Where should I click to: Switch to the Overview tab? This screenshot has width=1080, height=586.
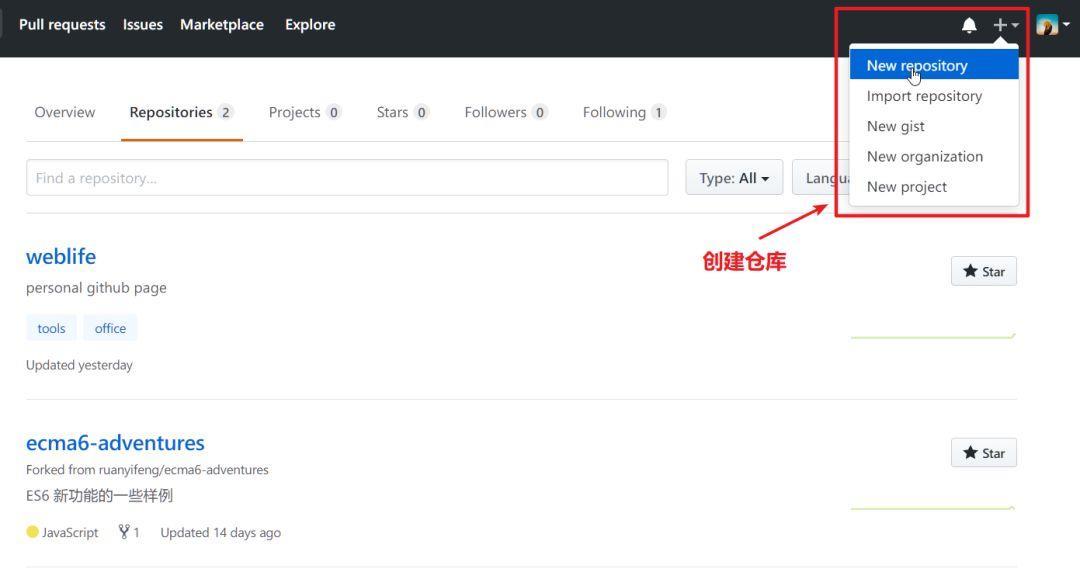click(65, 112)
